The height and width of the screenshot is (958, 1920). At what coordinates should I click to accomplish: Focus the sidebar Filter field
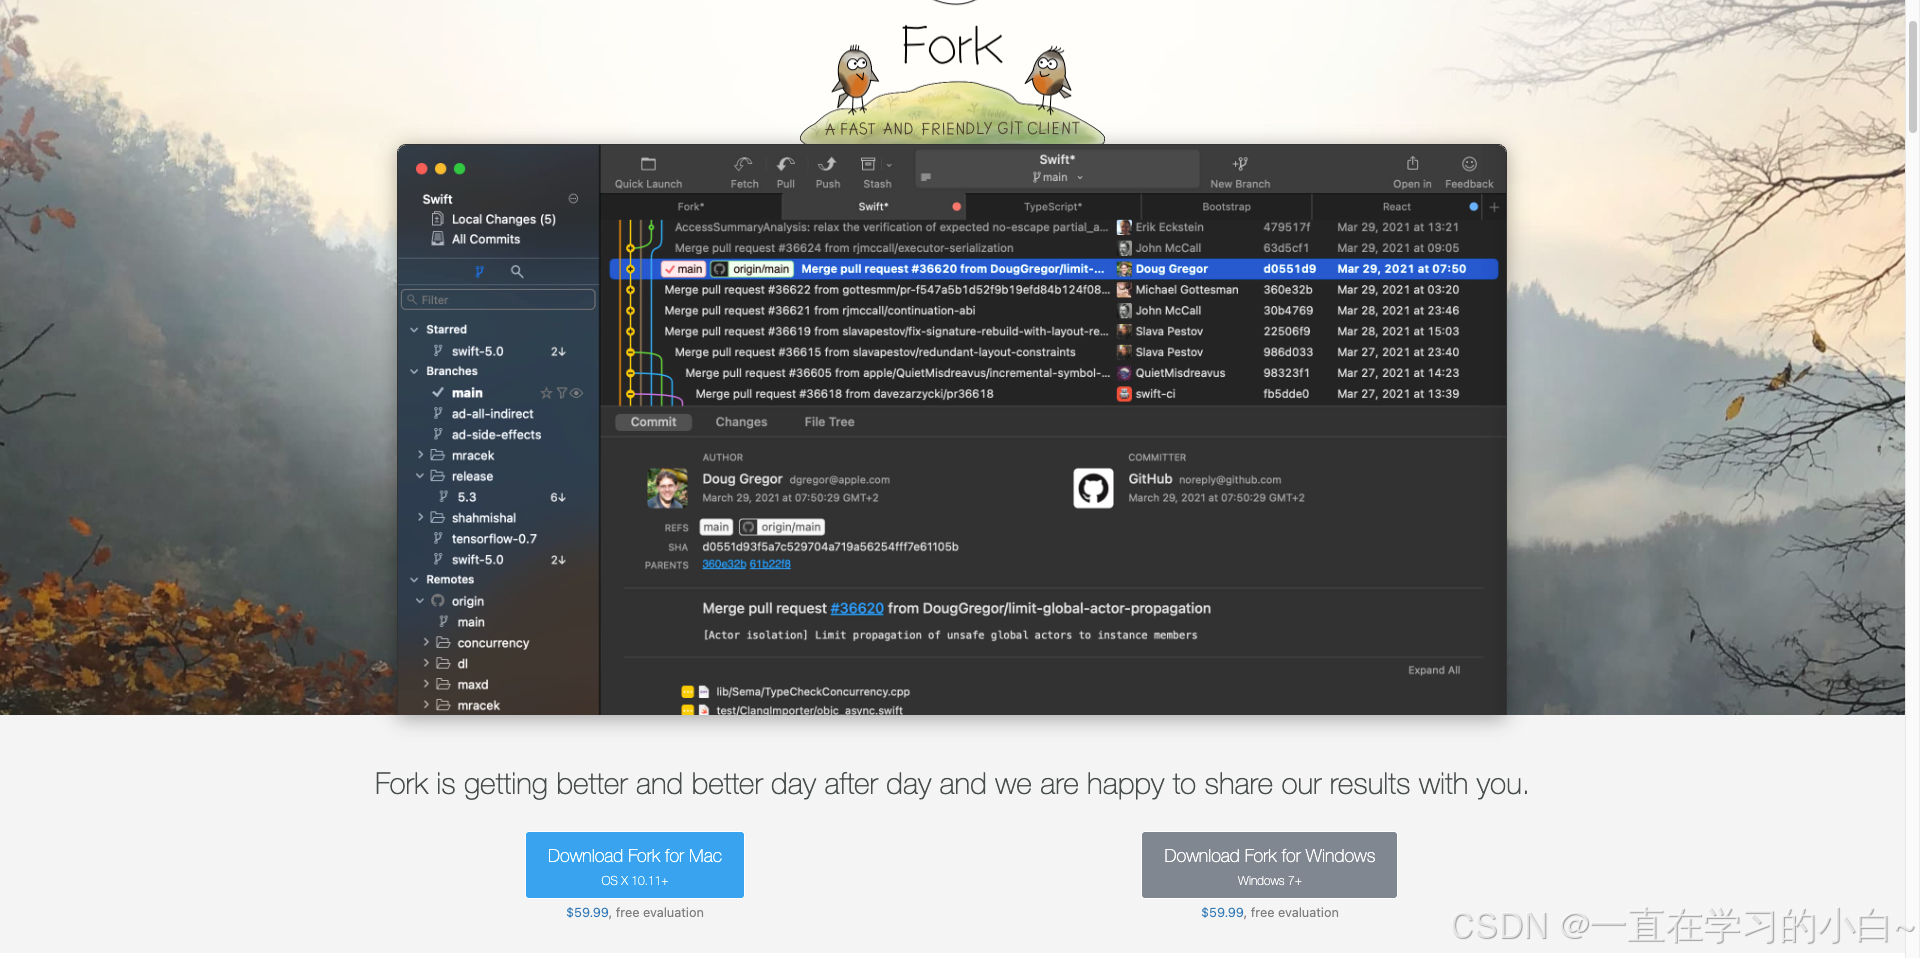pos(498,300)
